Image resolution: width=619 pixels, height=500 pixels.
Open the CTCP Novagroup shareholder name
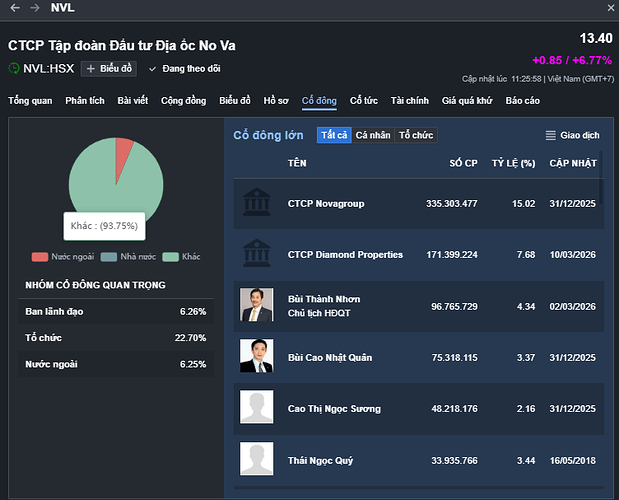pyautogui.click(x=326, y=204)
